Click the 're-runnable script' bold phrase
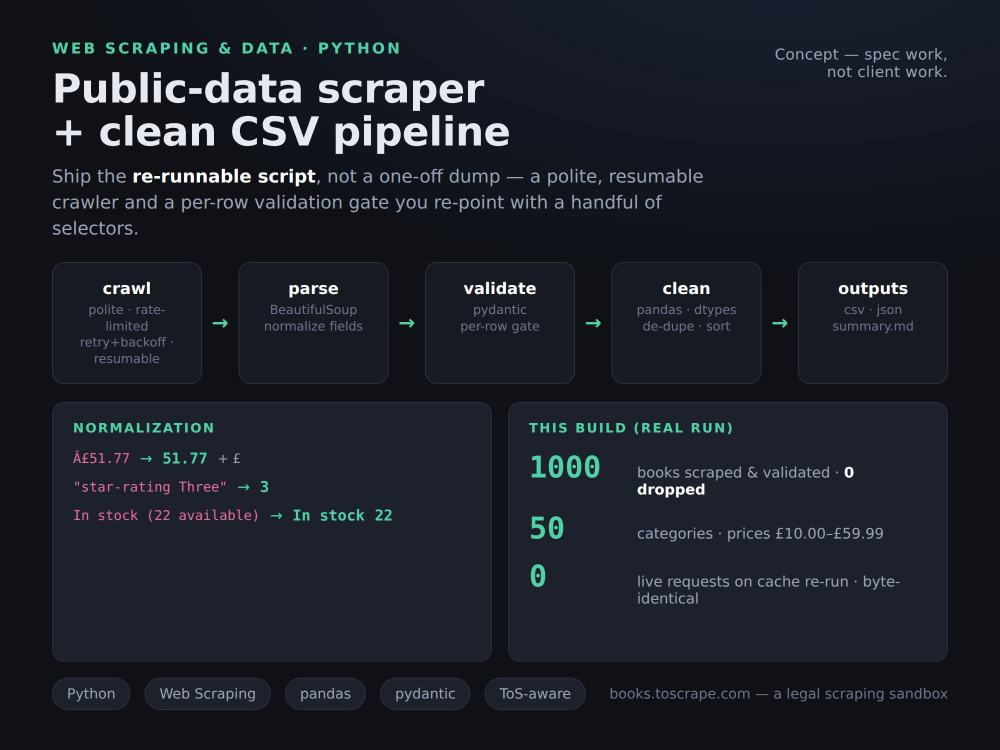The image size is (1000, 750). click(224, 176)
